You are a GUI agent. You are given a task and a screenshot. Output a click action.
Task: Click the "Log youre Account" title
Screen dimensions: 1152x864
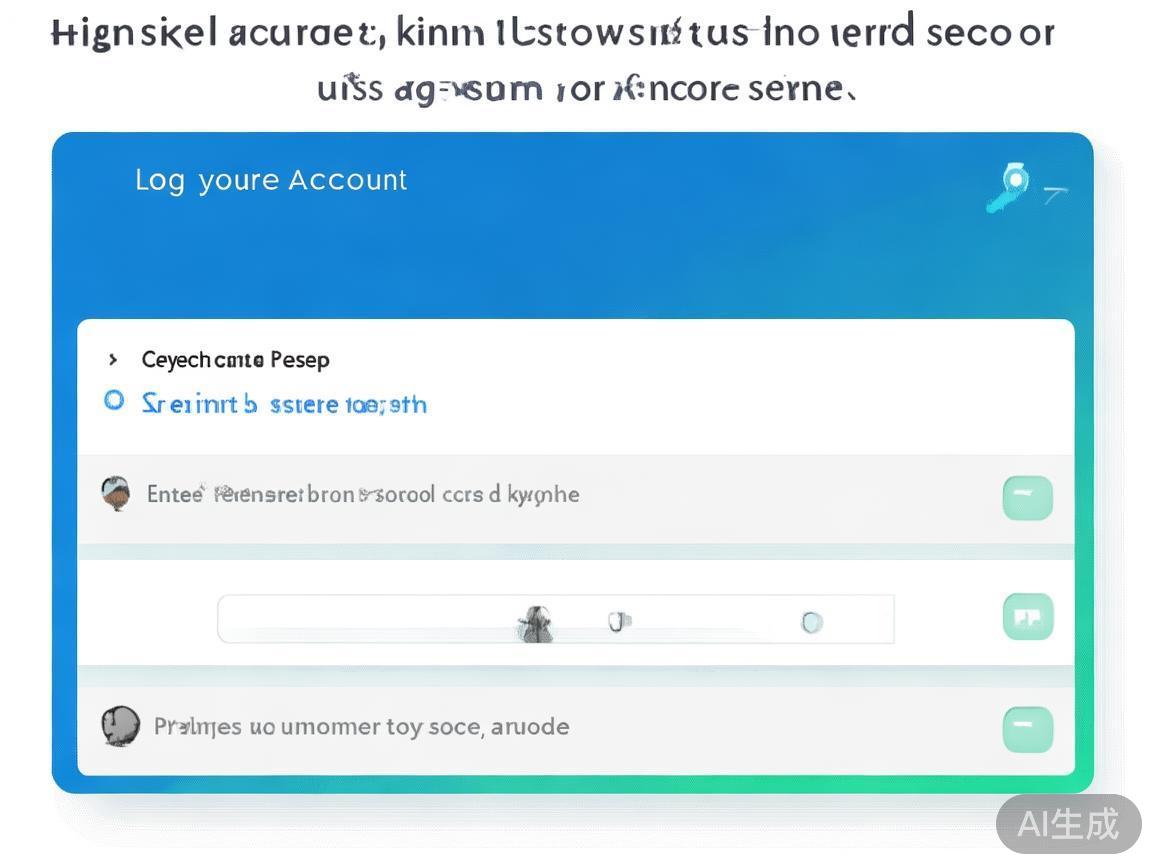[271, 181]
